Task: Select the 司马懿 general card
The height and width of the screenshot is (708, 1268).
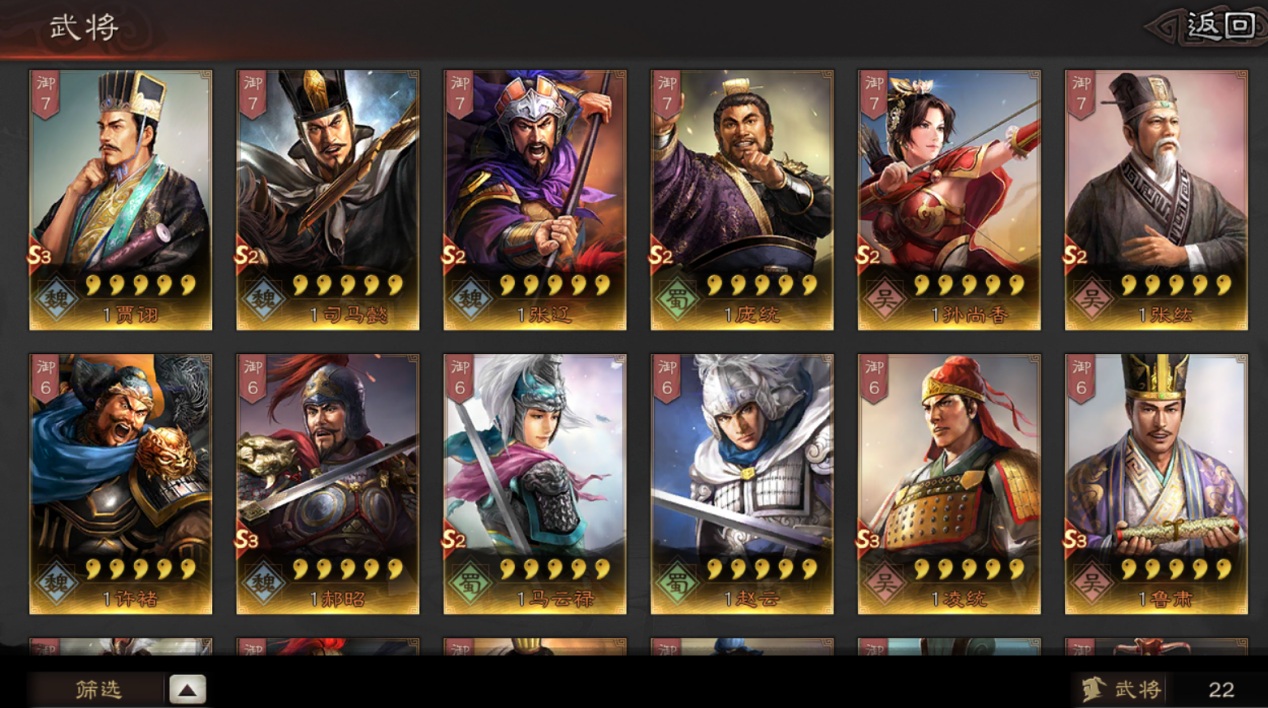Action: coord(328,200)
